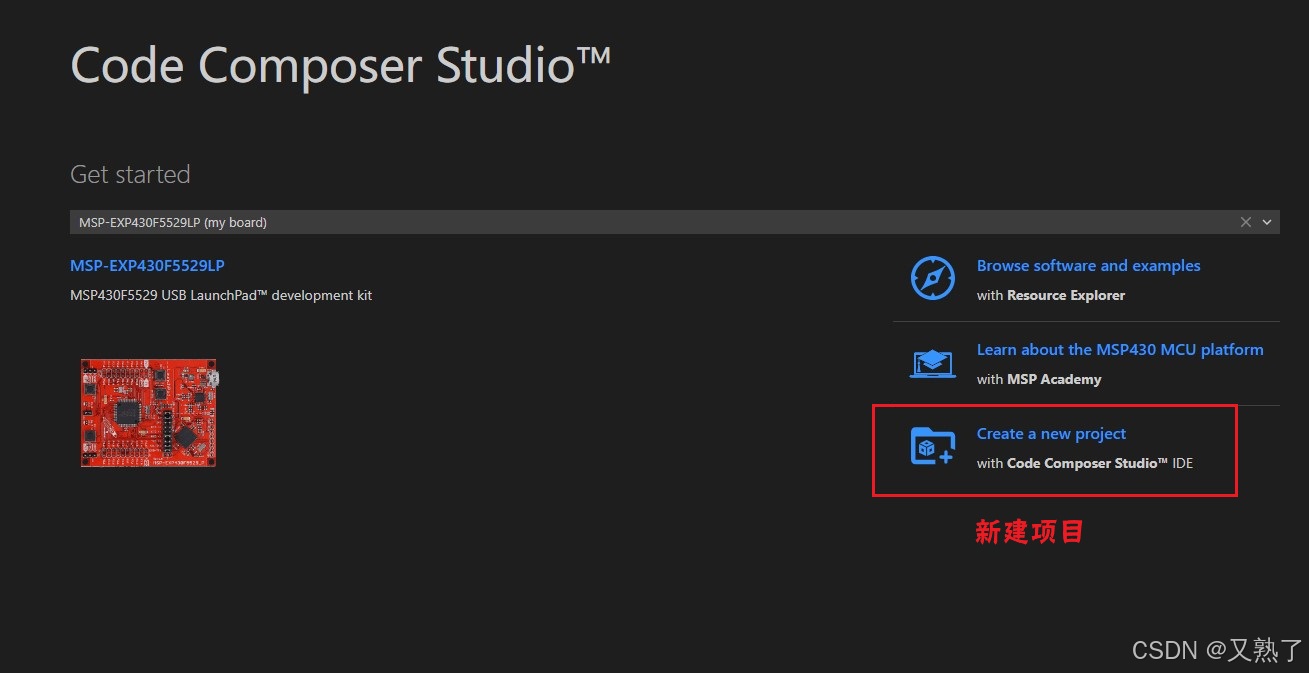Click 'with Code Composer Studio™ IDE' text
This screenshot has width=1309, height=673.
coord(1085,463)
